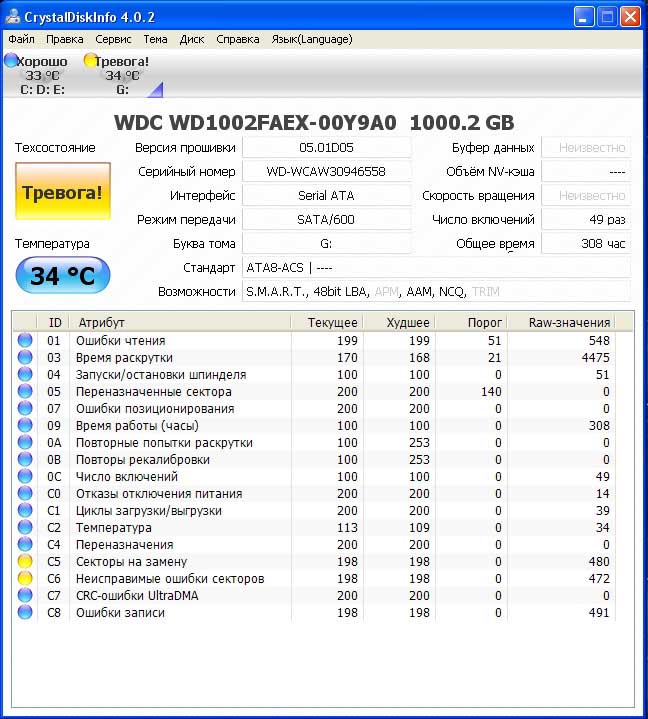
Task: Click the blue status orb next to Хорошо
Action: (11, 60)
